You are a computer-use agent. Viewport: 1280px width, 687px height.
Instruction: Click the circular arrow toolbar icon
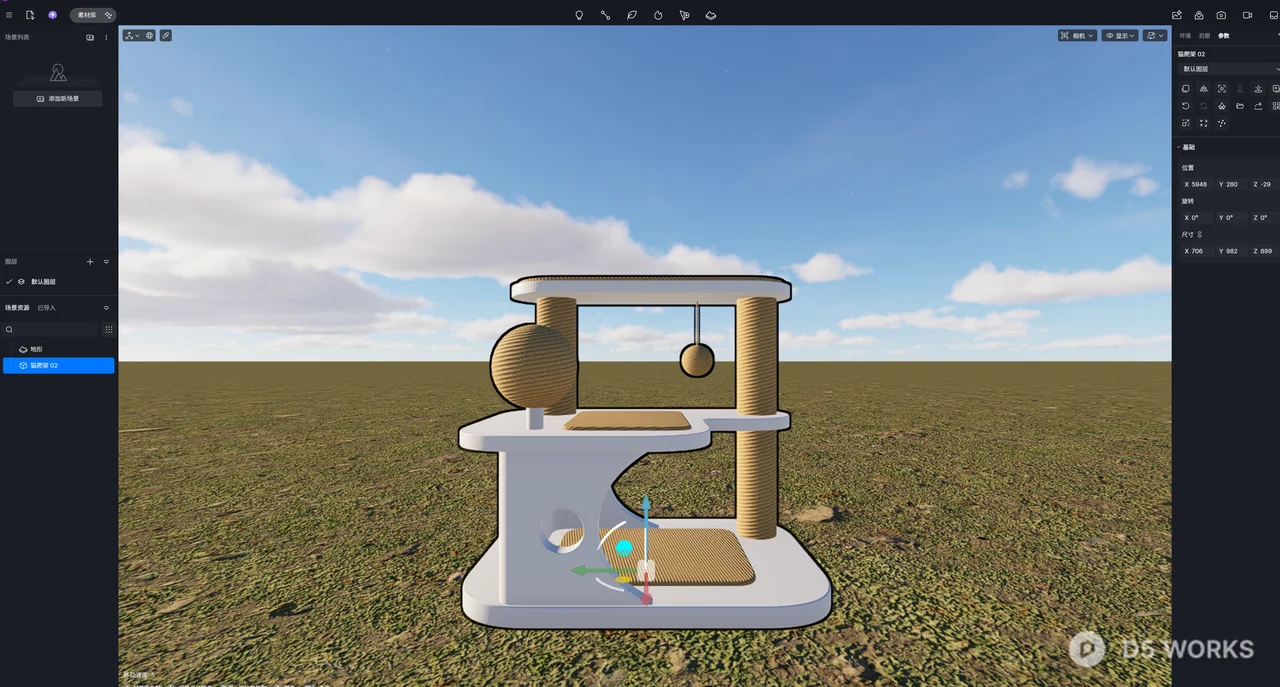tap(658, 15)
